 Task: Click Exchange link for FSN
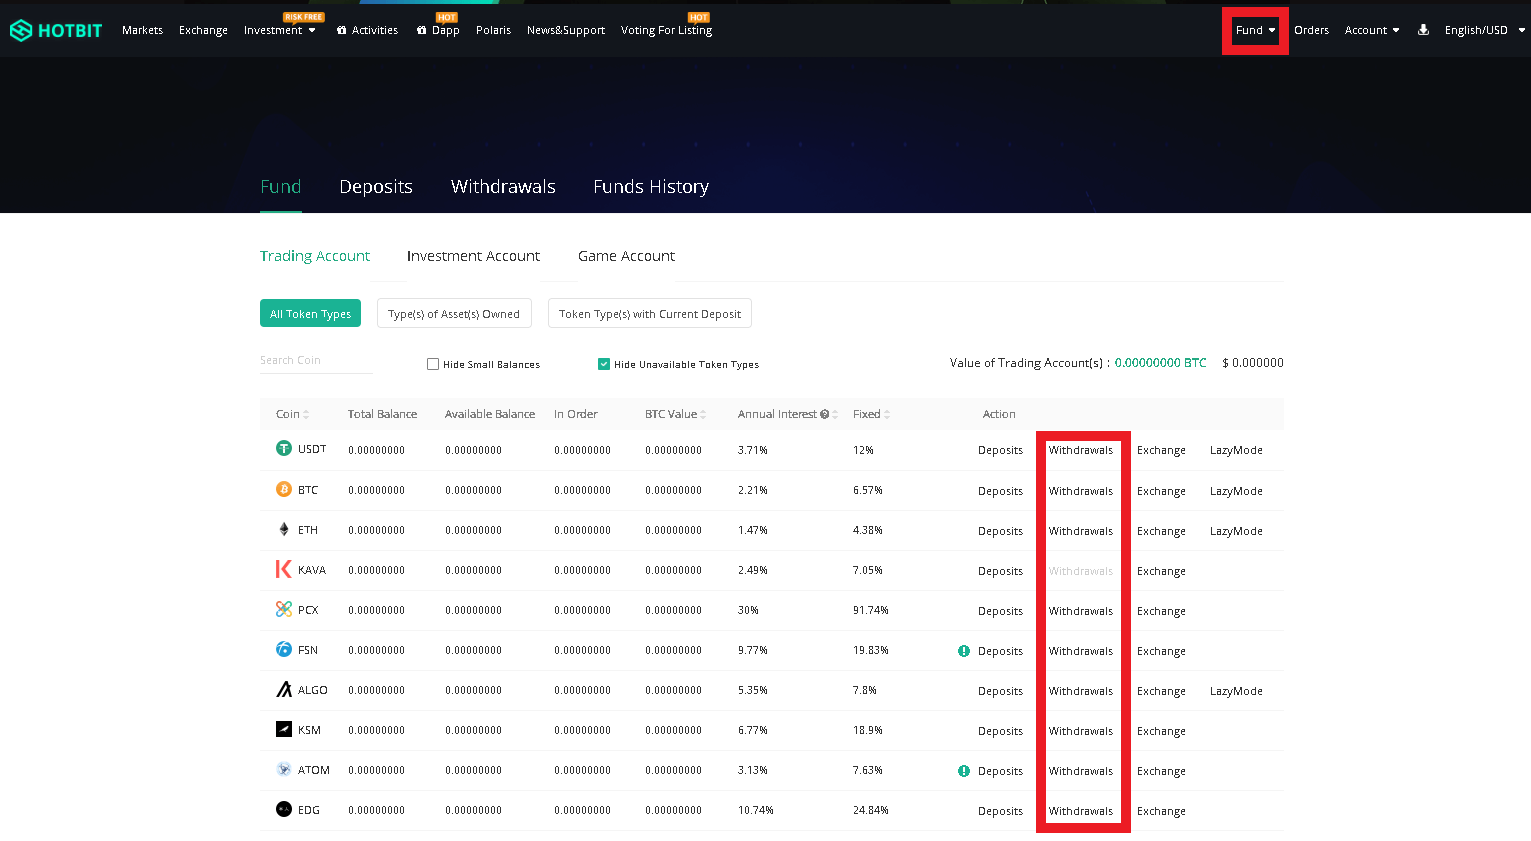pos(1161,651)
